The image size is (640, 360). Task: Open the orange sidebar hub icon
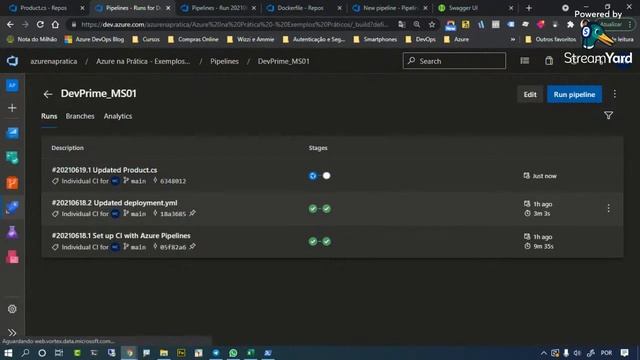point(12,183)
